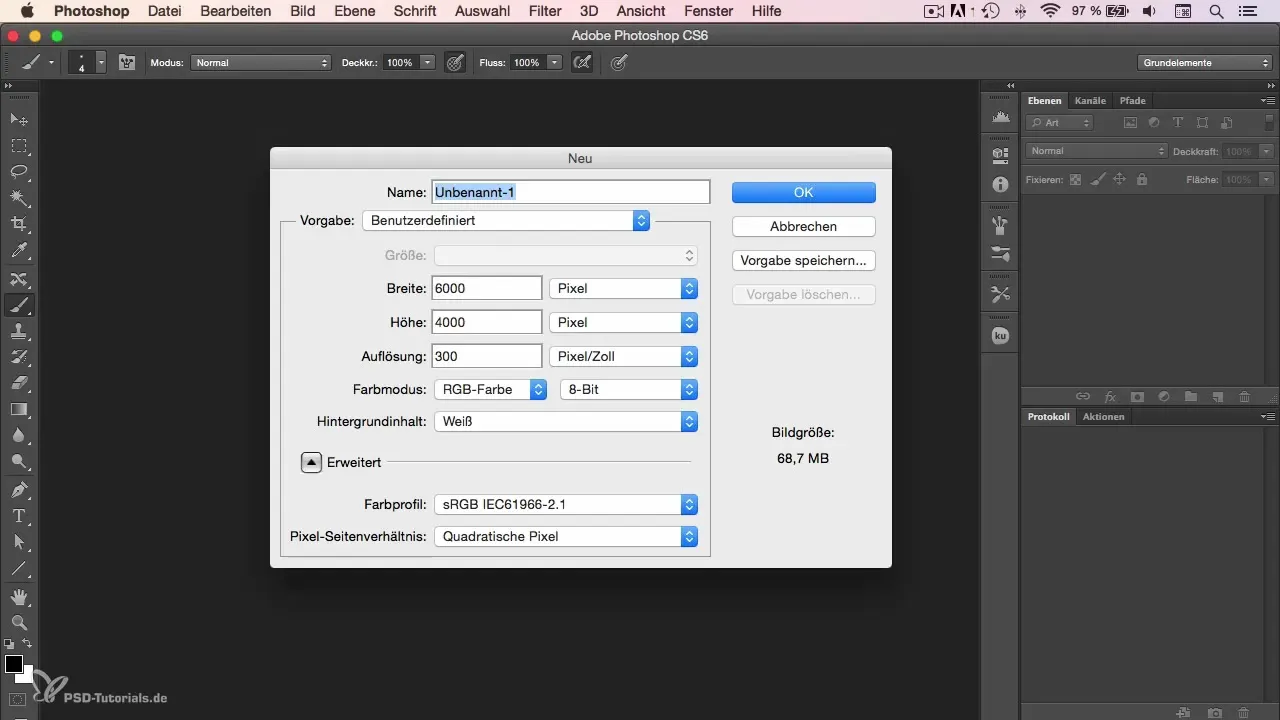Switch to the Aktionen tab
Viewport: 1280px width, 720px height.
[1103, 416]
